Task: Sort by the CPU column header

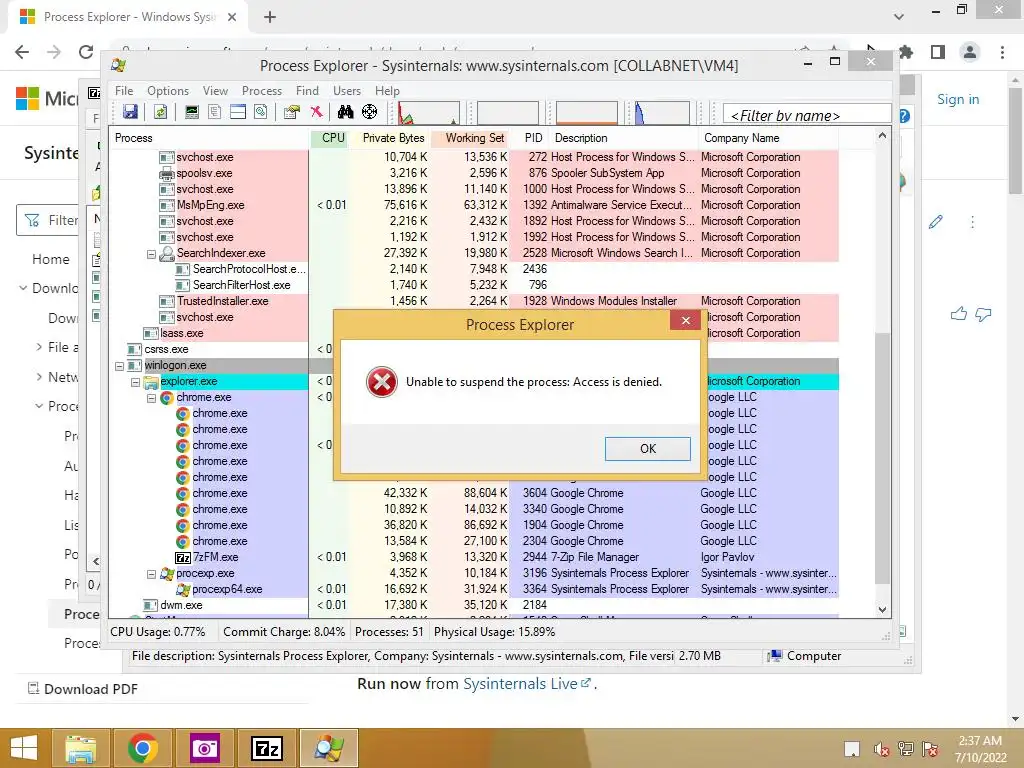Action: 330,138
